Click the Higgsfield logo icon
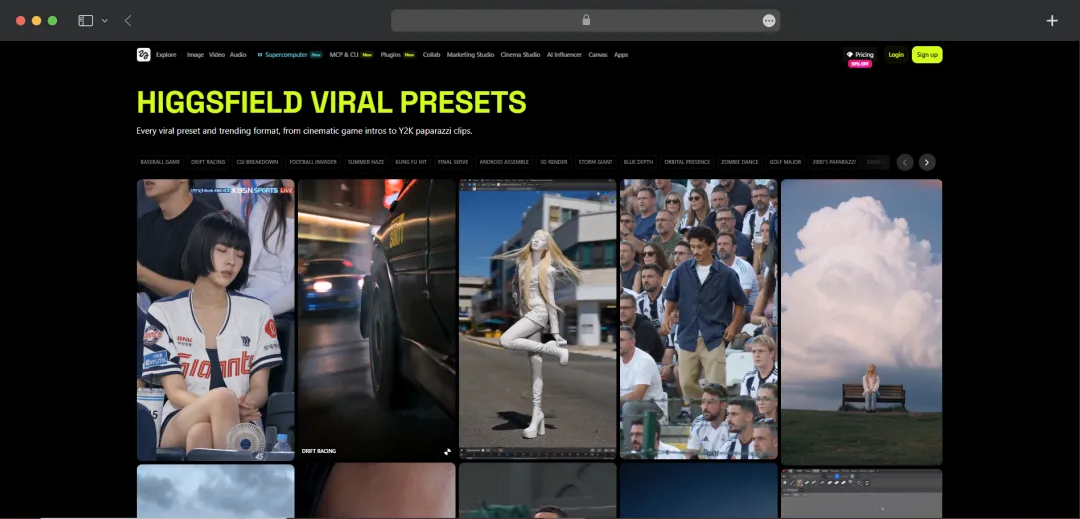The image size is (1080, 519). click(143, 54)
